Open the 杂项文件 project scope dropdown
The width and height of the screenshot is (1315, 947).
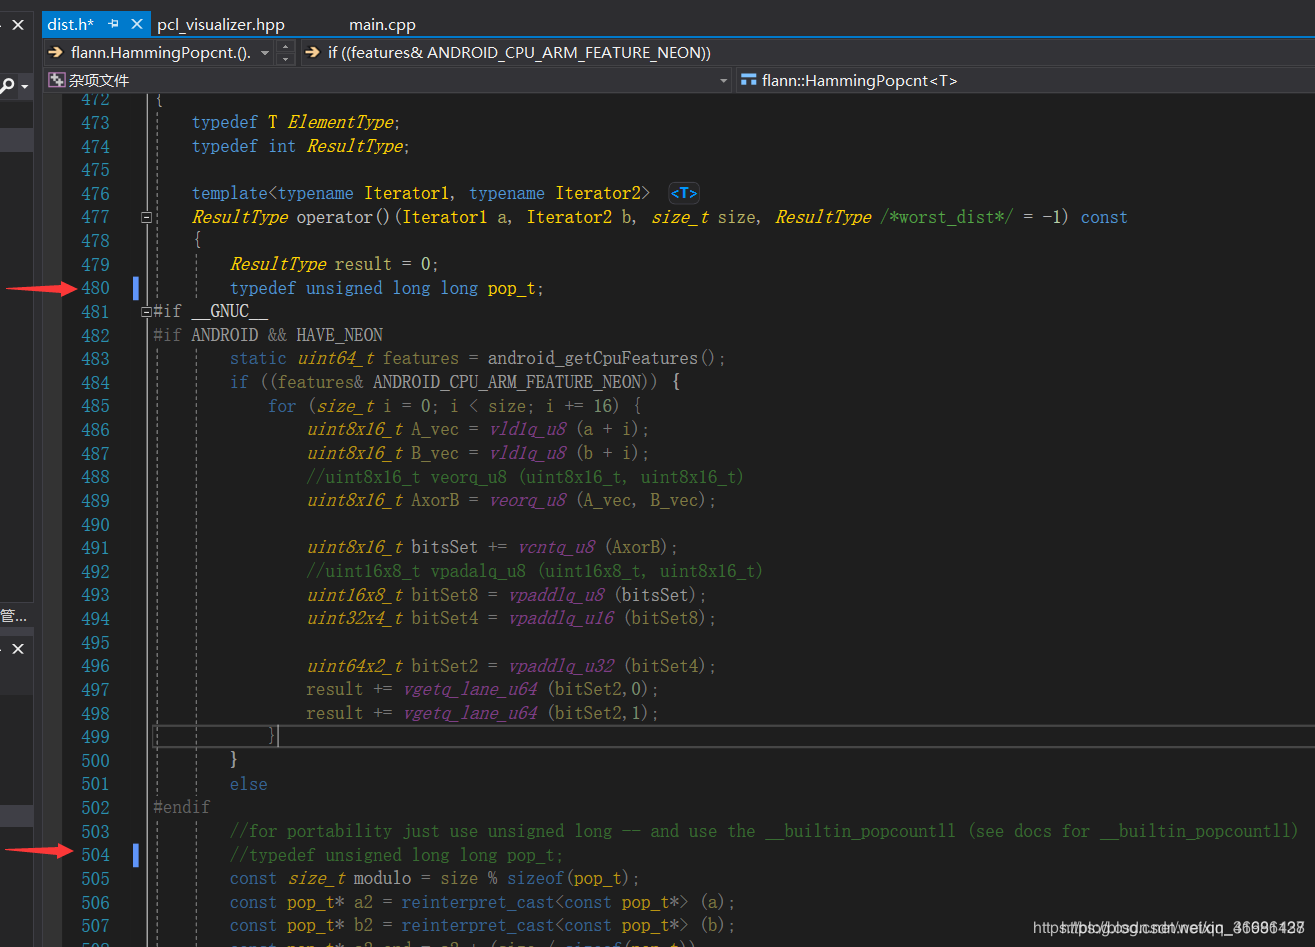(388, 80)
